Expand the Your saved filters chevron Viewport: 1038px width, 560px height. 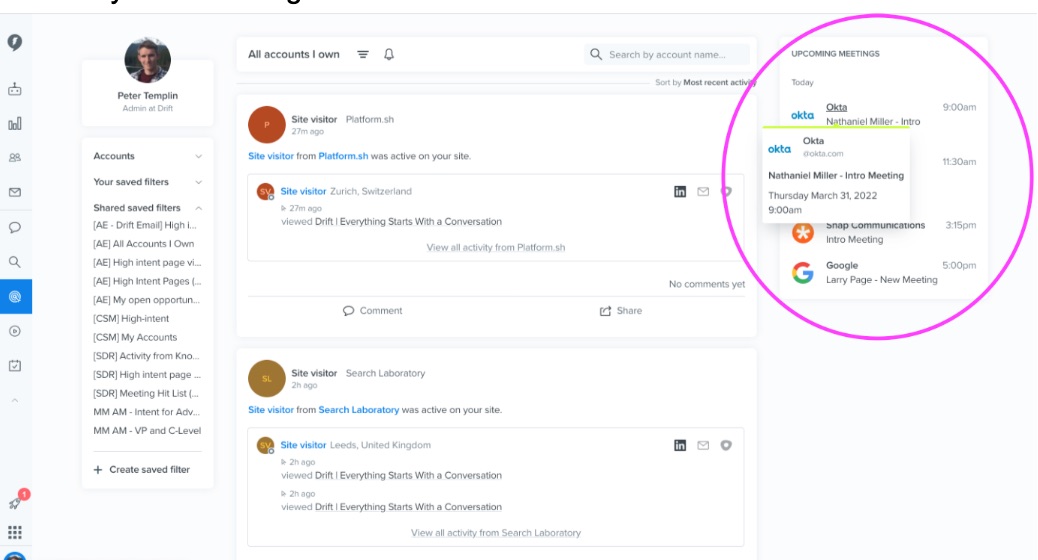(199, 182)
